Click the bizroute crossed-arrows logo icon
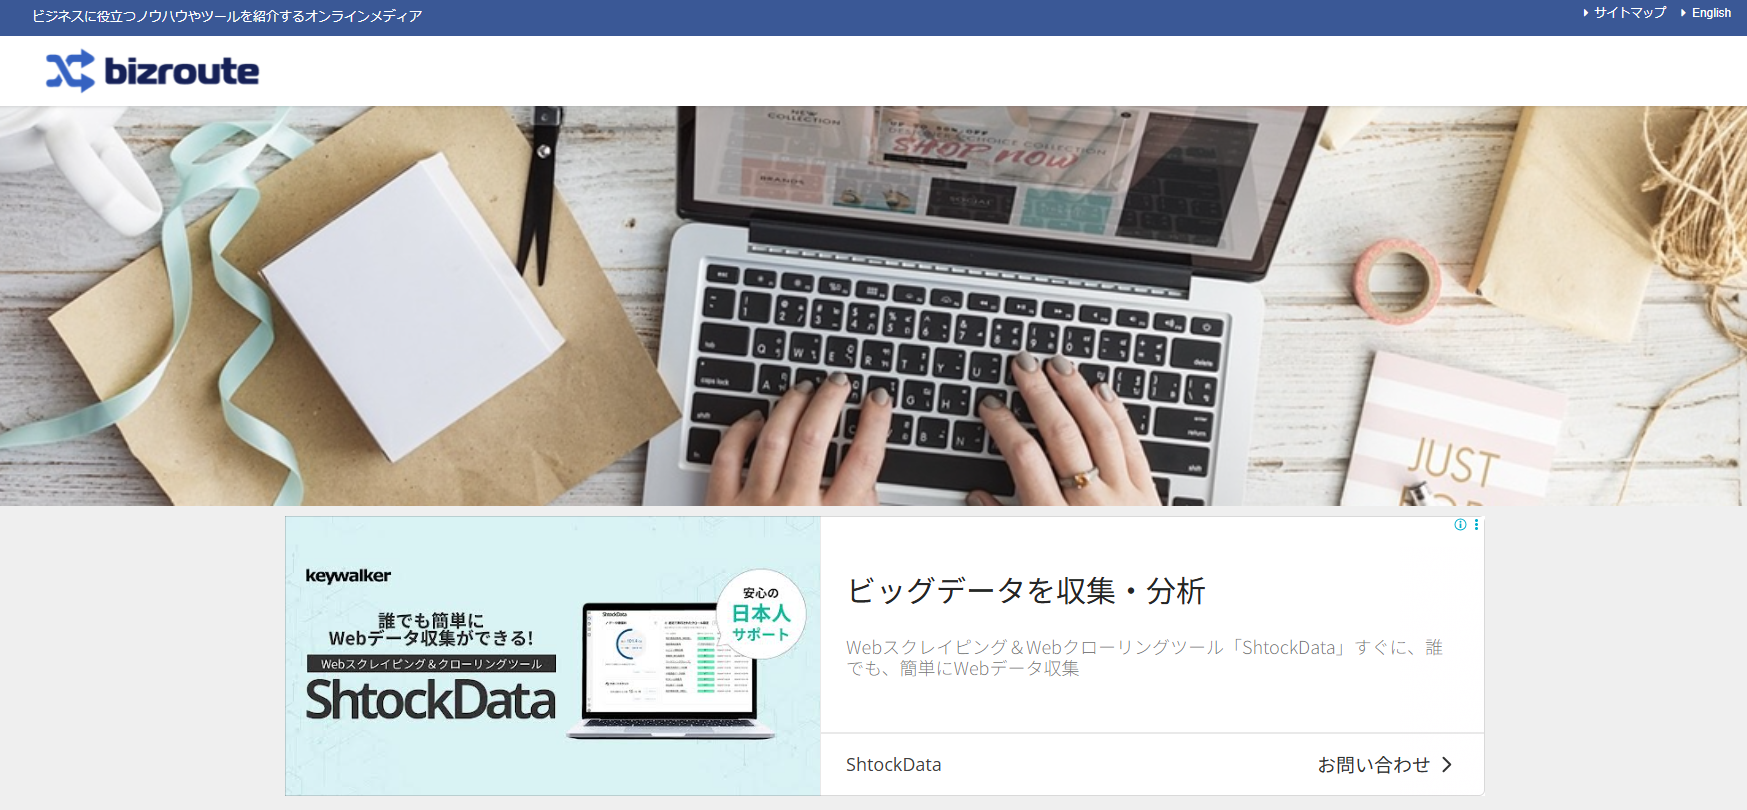This screenshot has width=1747, height=810. (70, 71)
